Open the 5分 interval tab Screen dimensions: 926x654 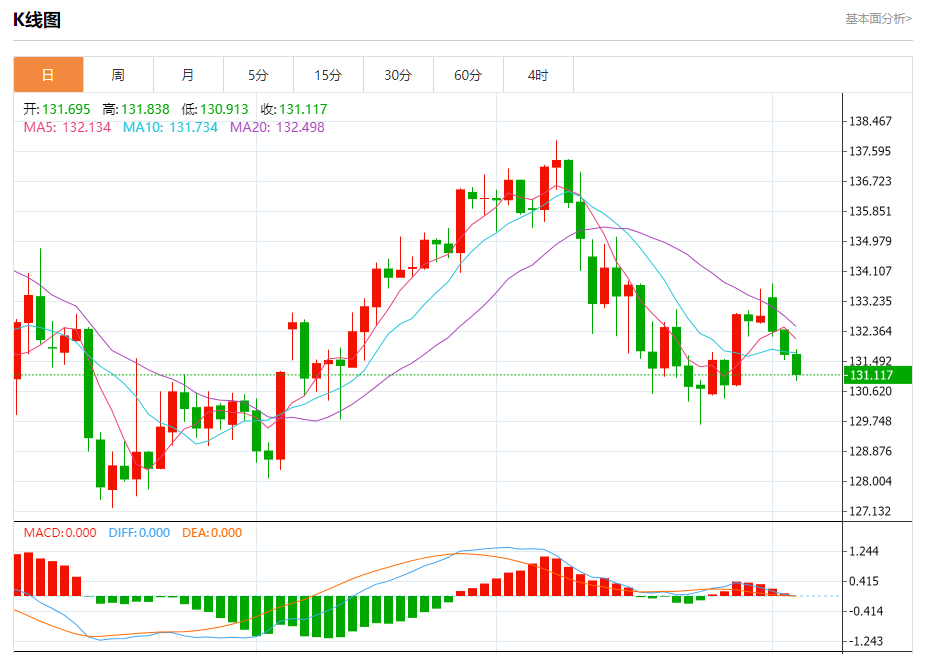258,75
